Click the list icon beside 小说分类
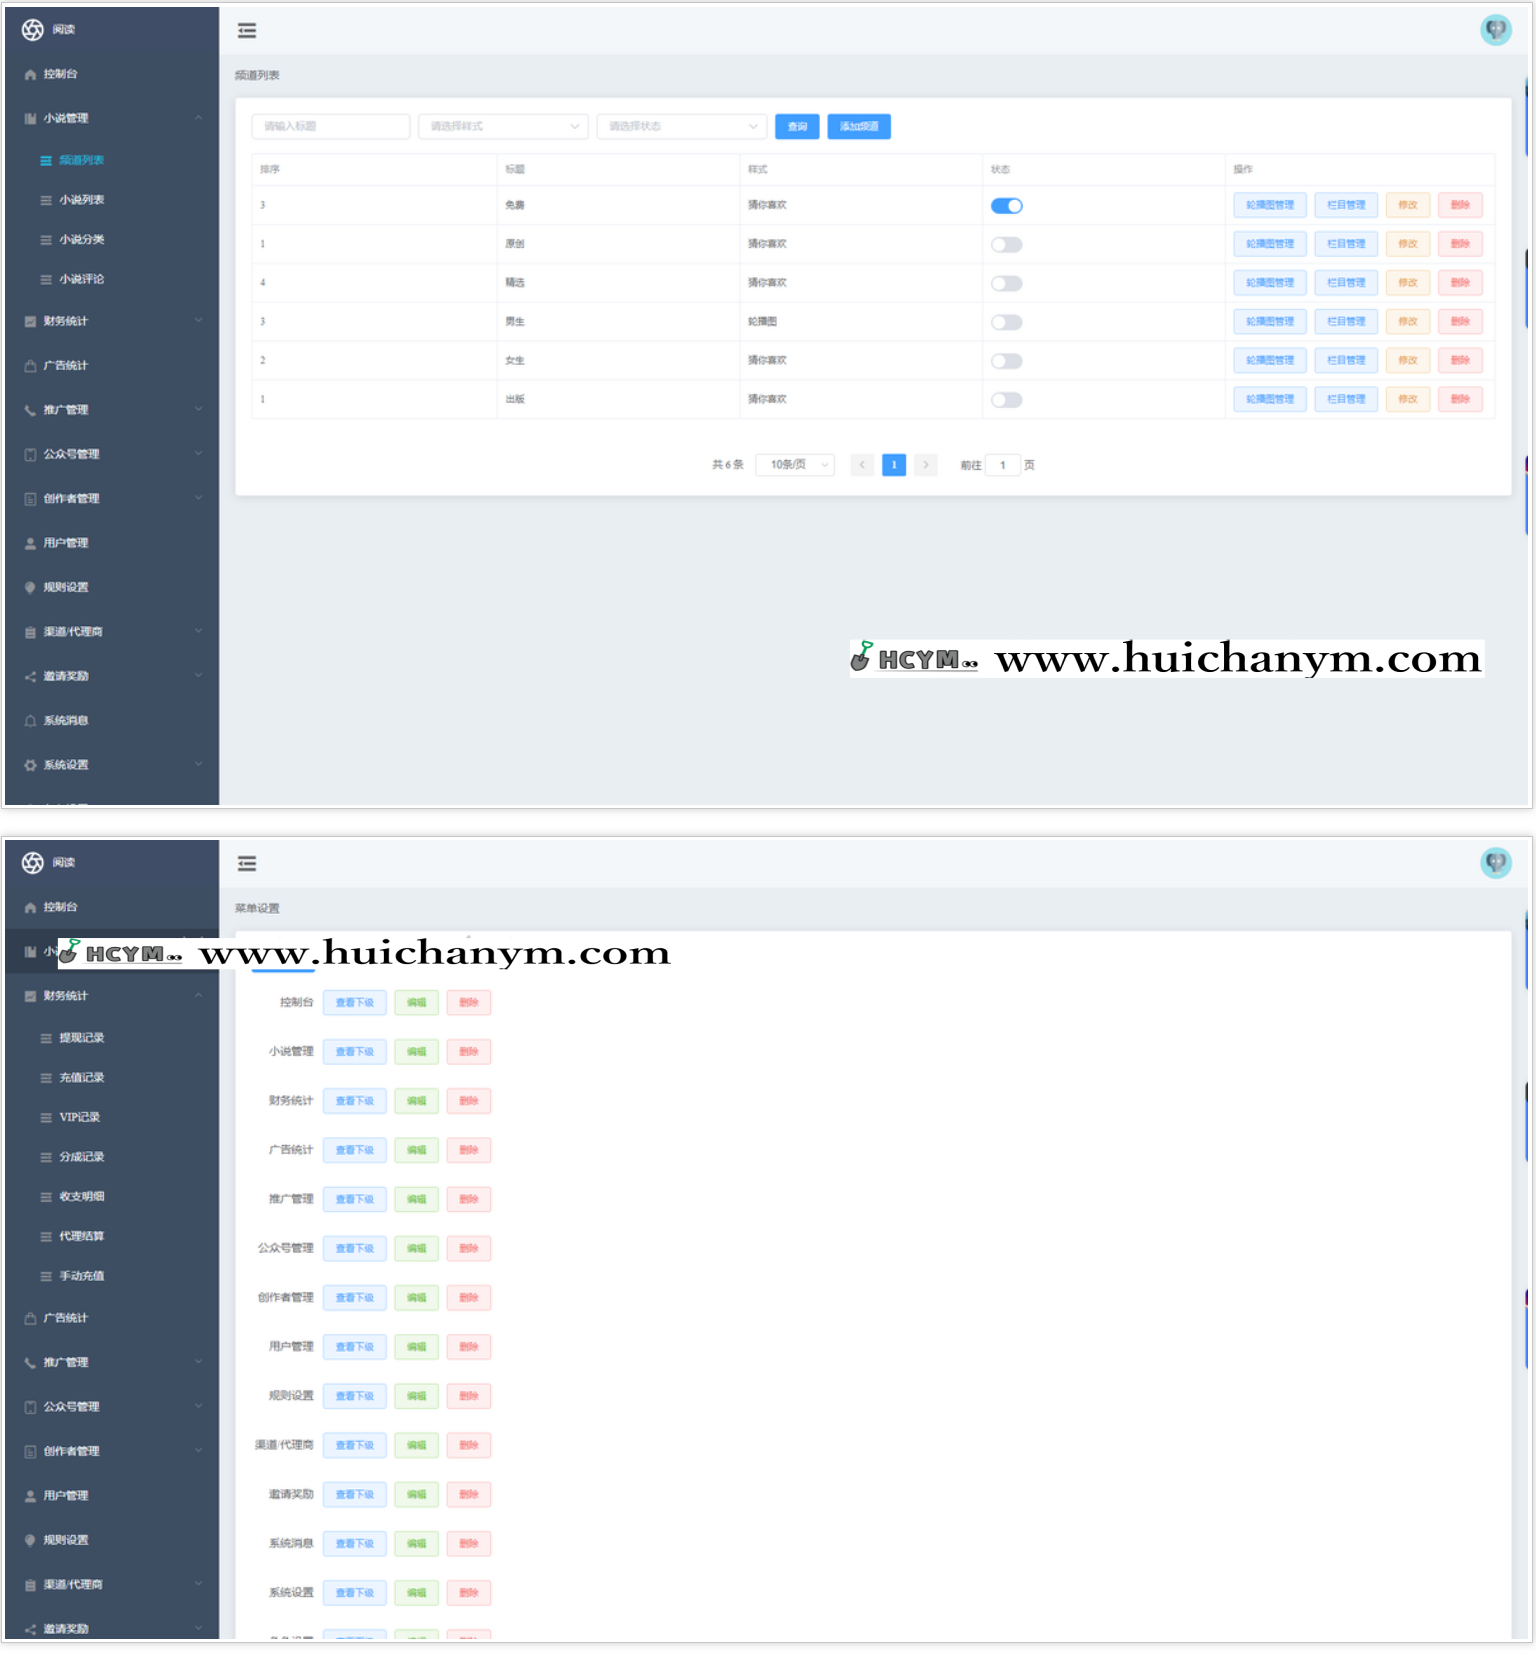 tap(46, 240)
